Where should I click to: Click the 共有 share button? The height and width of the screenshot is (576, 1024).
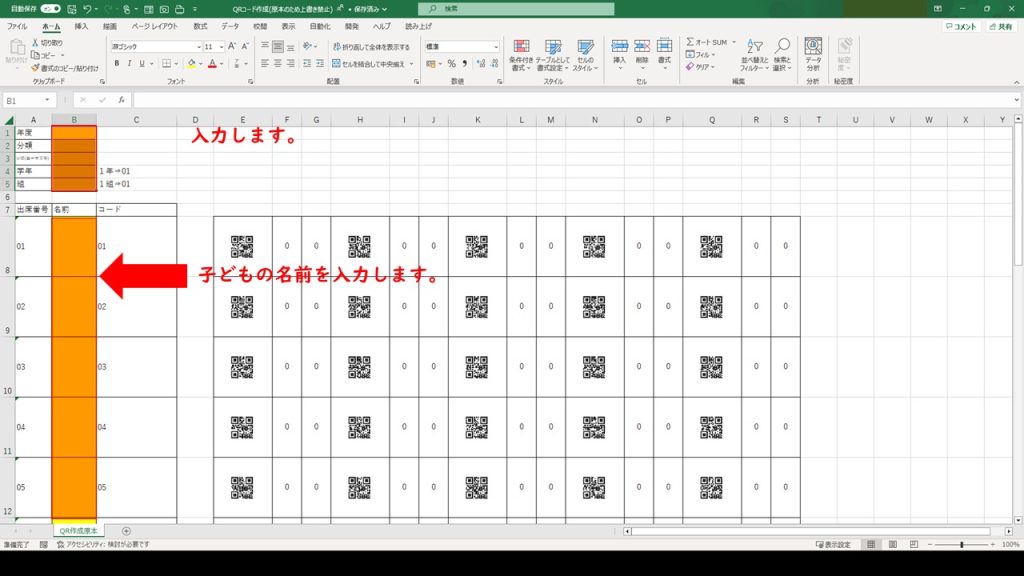coord(999,27)
